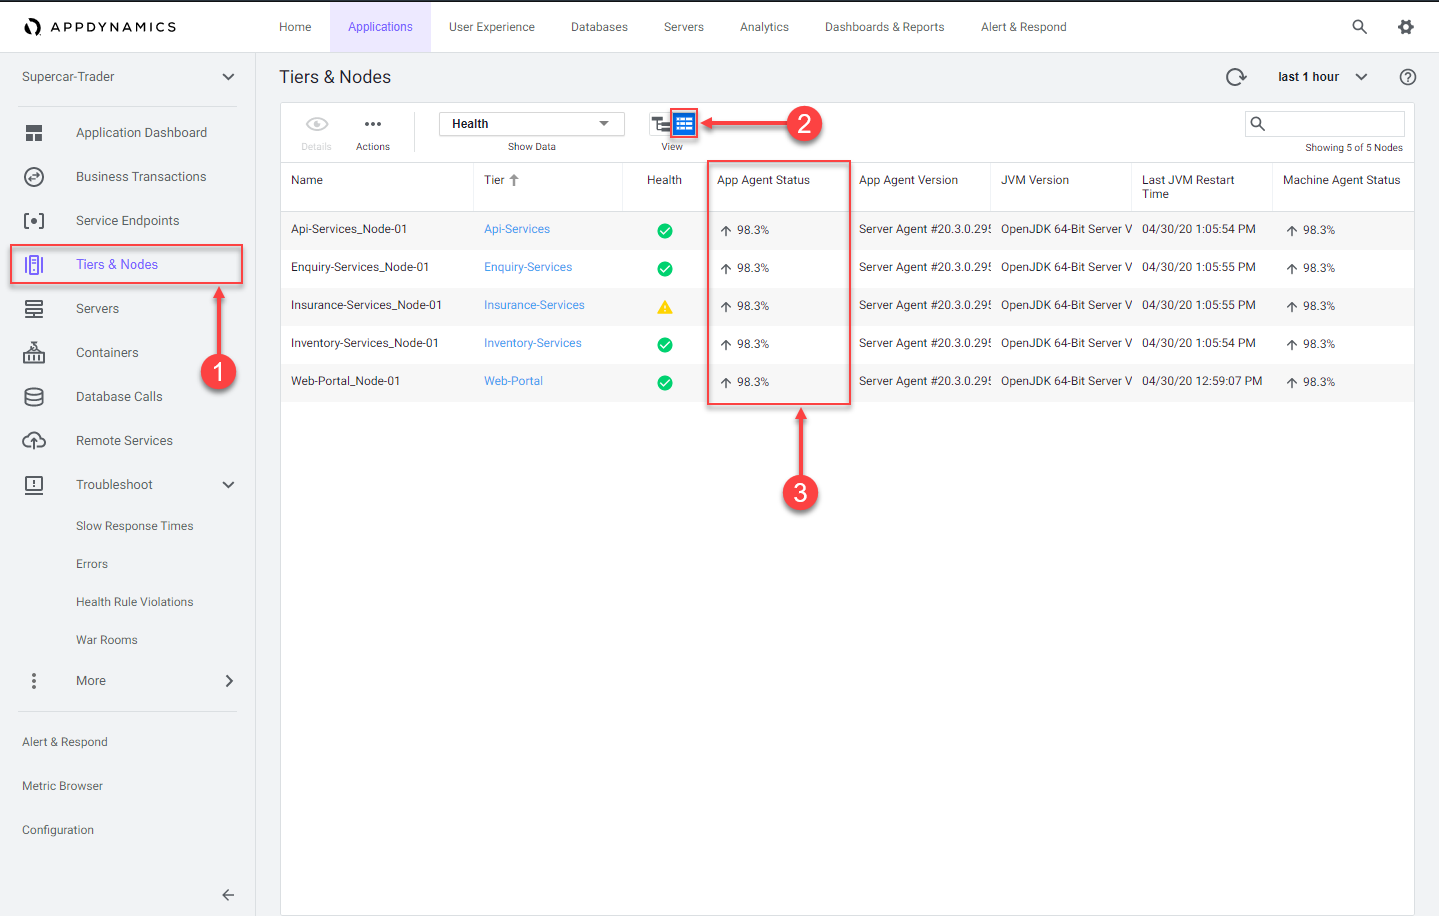Image resolution: width=1439 pixels, height=916 pixels.
Task: Switch to the tier hierarchy view icon
Action: [x=660, y=124]
